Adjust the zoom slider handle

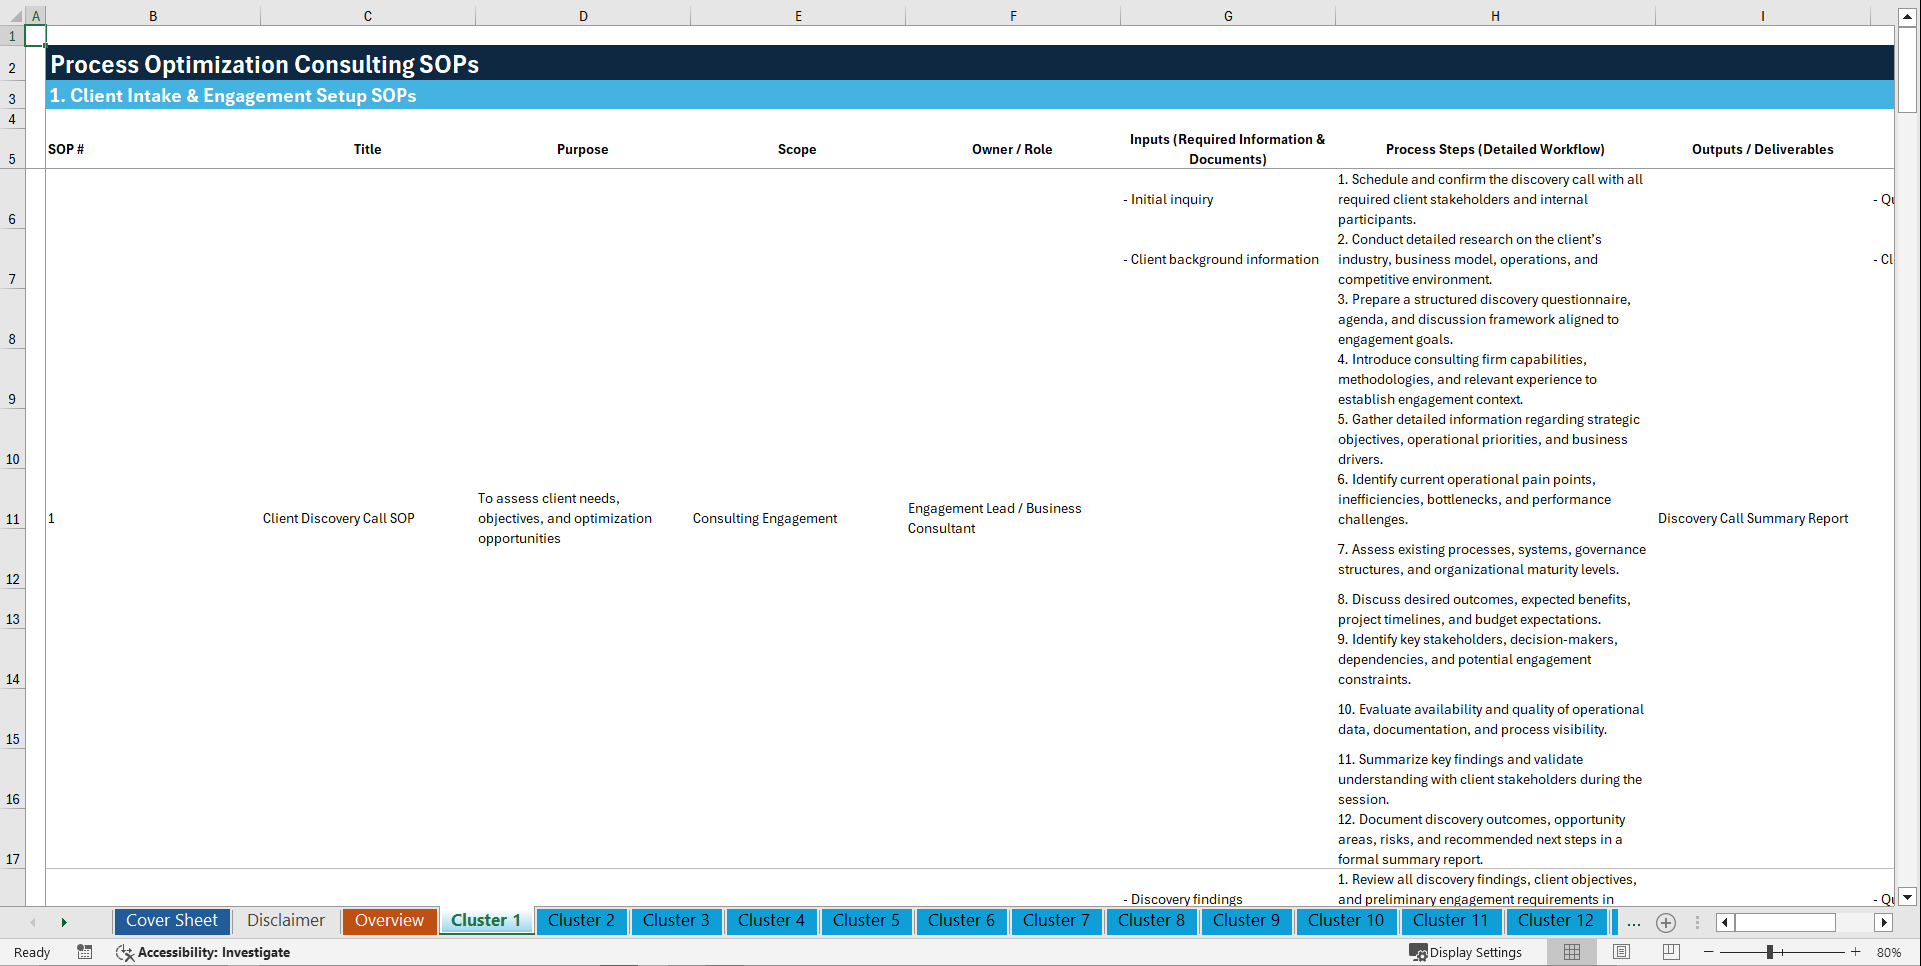1770,952
